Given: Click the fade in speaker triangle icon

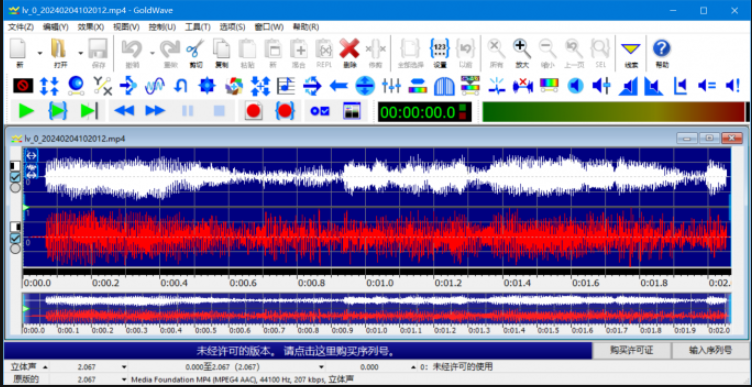Looking at the screenshot, I should coord(627,86).
